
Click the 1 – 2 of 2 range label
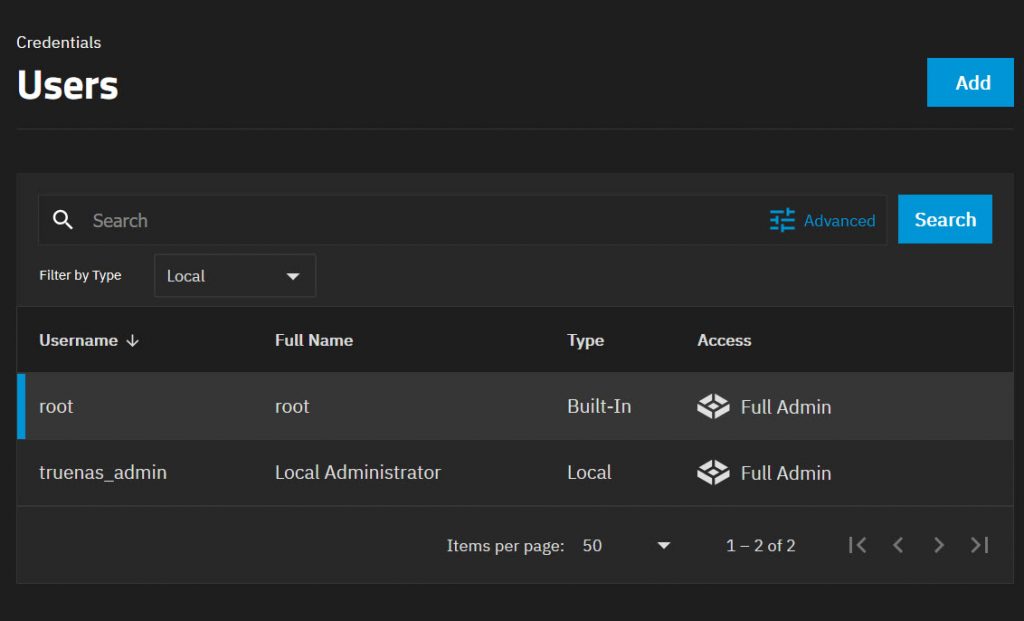click(x=761, y=545)
